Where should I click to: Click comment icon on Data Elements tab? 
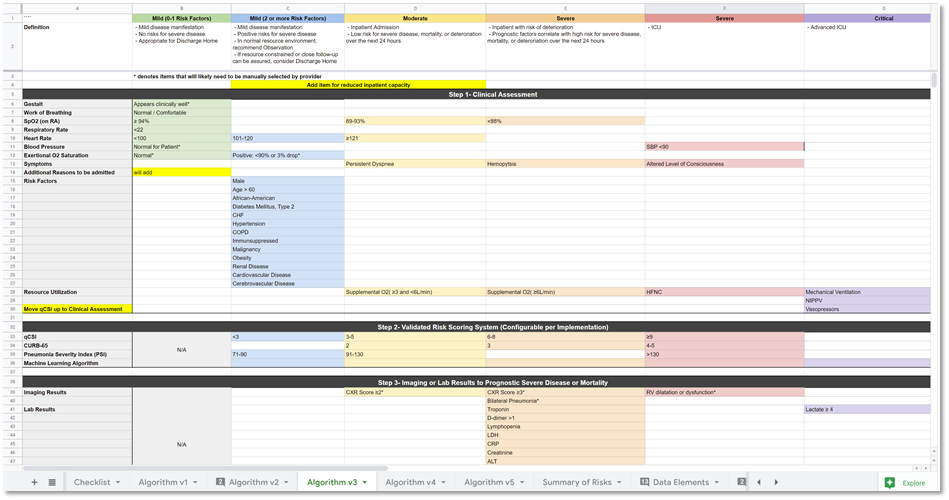[645, 482]
